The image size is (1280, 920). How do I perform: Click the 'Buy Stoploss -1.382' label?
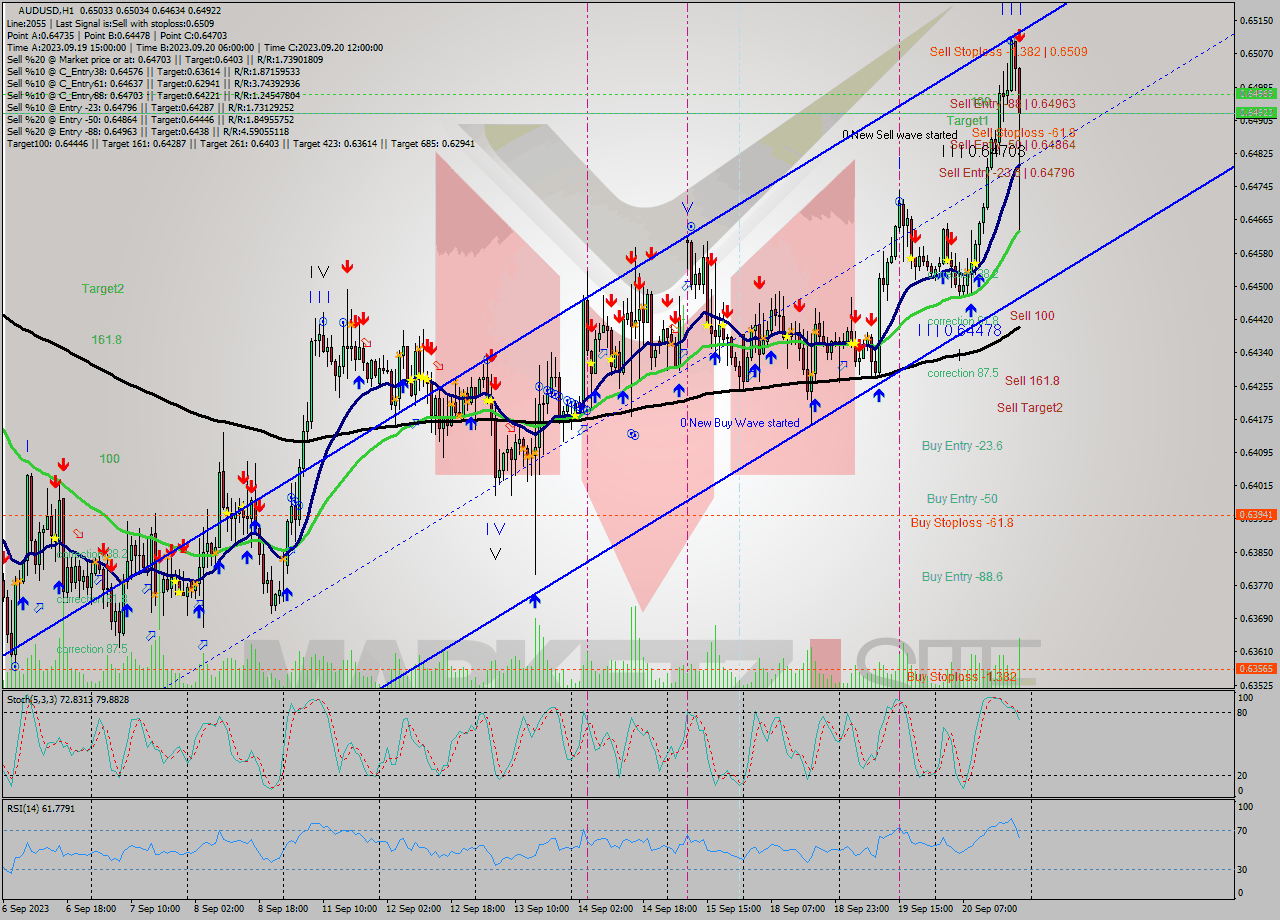click(x=961, y=677)
